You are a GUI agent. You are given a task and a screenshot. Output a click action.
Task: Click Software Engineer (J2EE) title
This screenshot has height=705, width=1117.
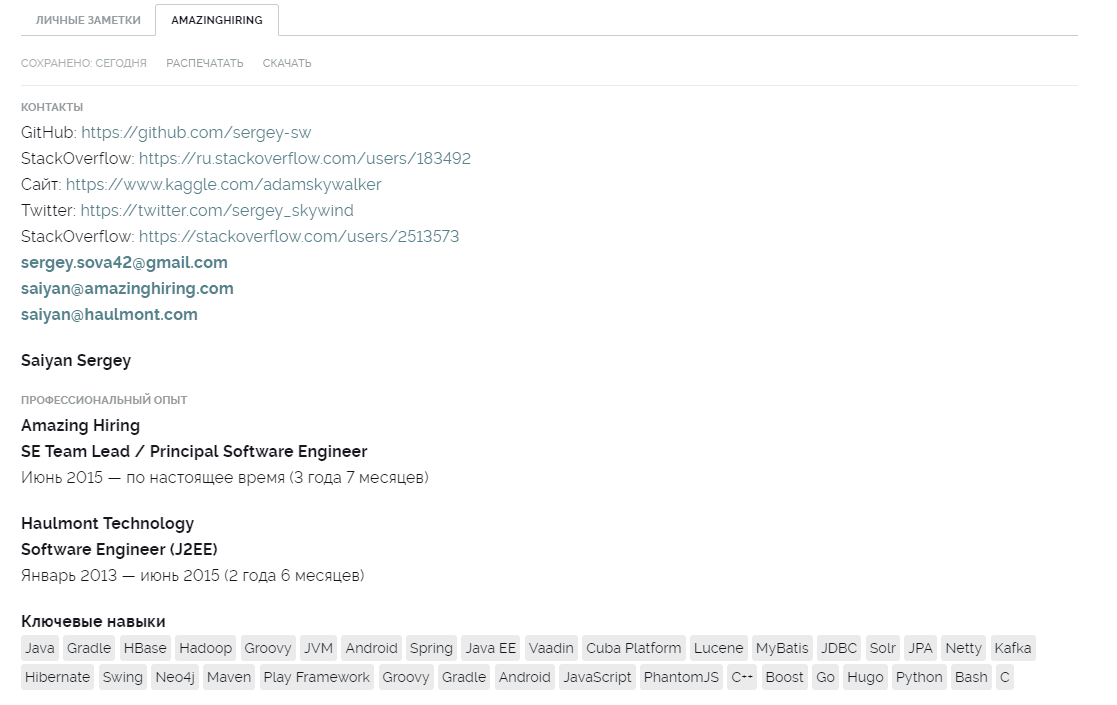(x=119, y=550)
